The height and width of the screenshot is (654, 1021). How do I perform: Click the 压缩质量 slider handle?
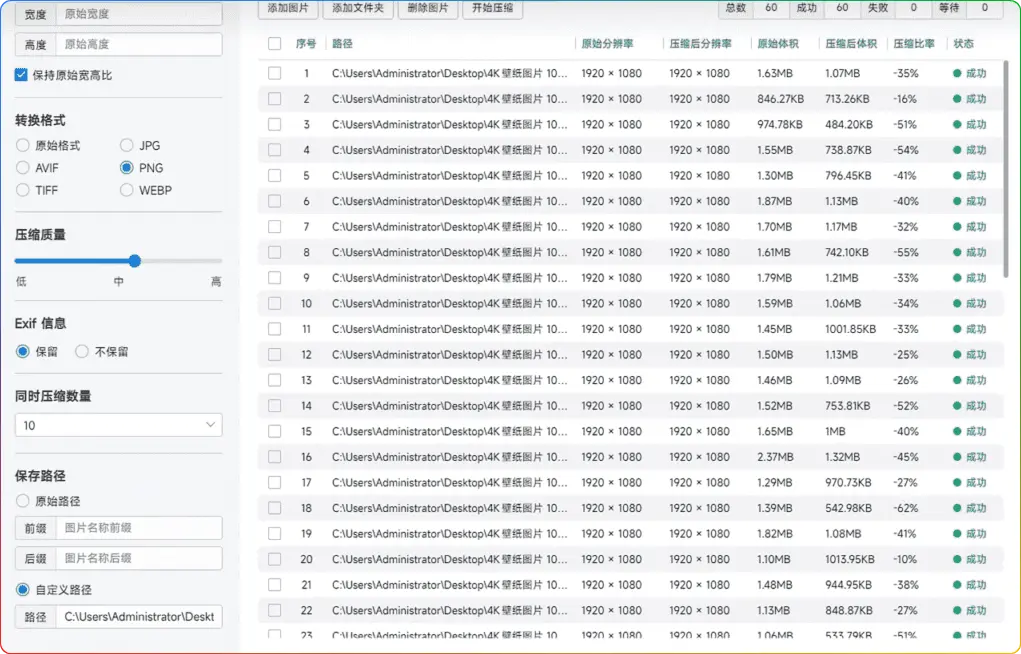(x=135, y=261)
